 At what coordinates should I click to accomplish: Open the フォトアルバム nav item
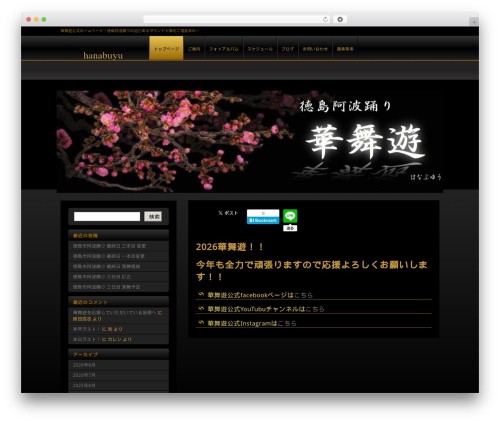pyautogui.click(x=224, y=49)
